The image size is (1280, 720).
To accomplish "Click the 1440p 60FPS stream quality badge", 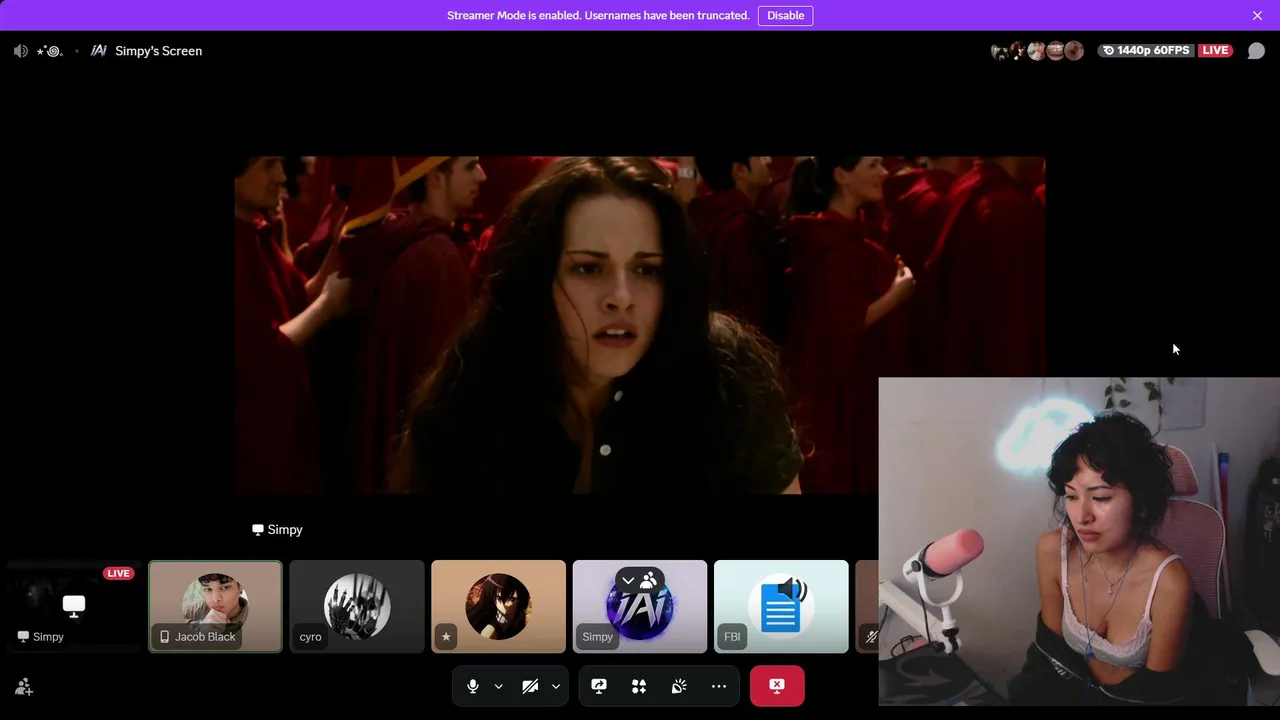I will [x=1145, y=51].
